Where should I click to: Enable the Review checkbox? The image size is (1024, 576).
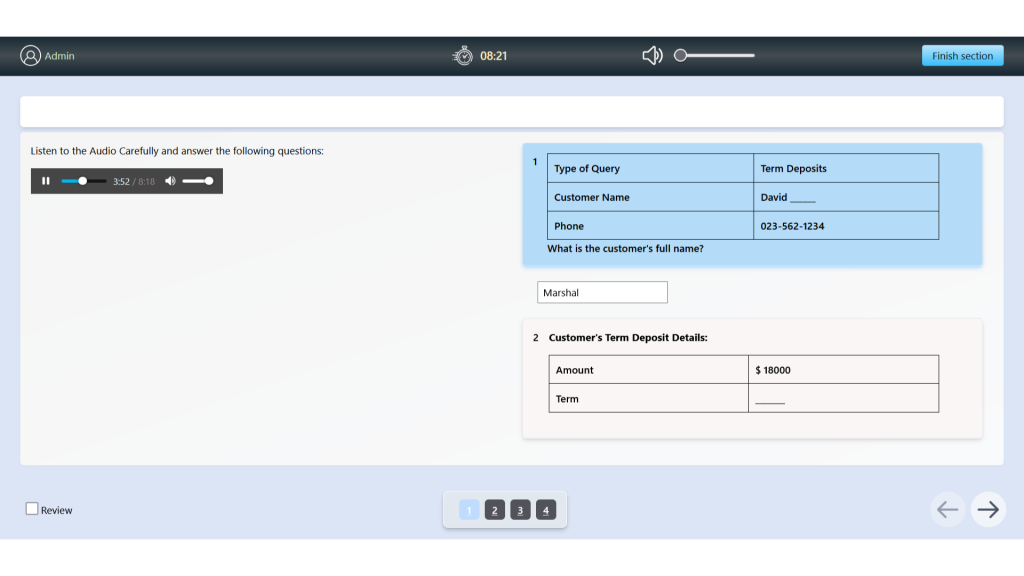(32, 509)
